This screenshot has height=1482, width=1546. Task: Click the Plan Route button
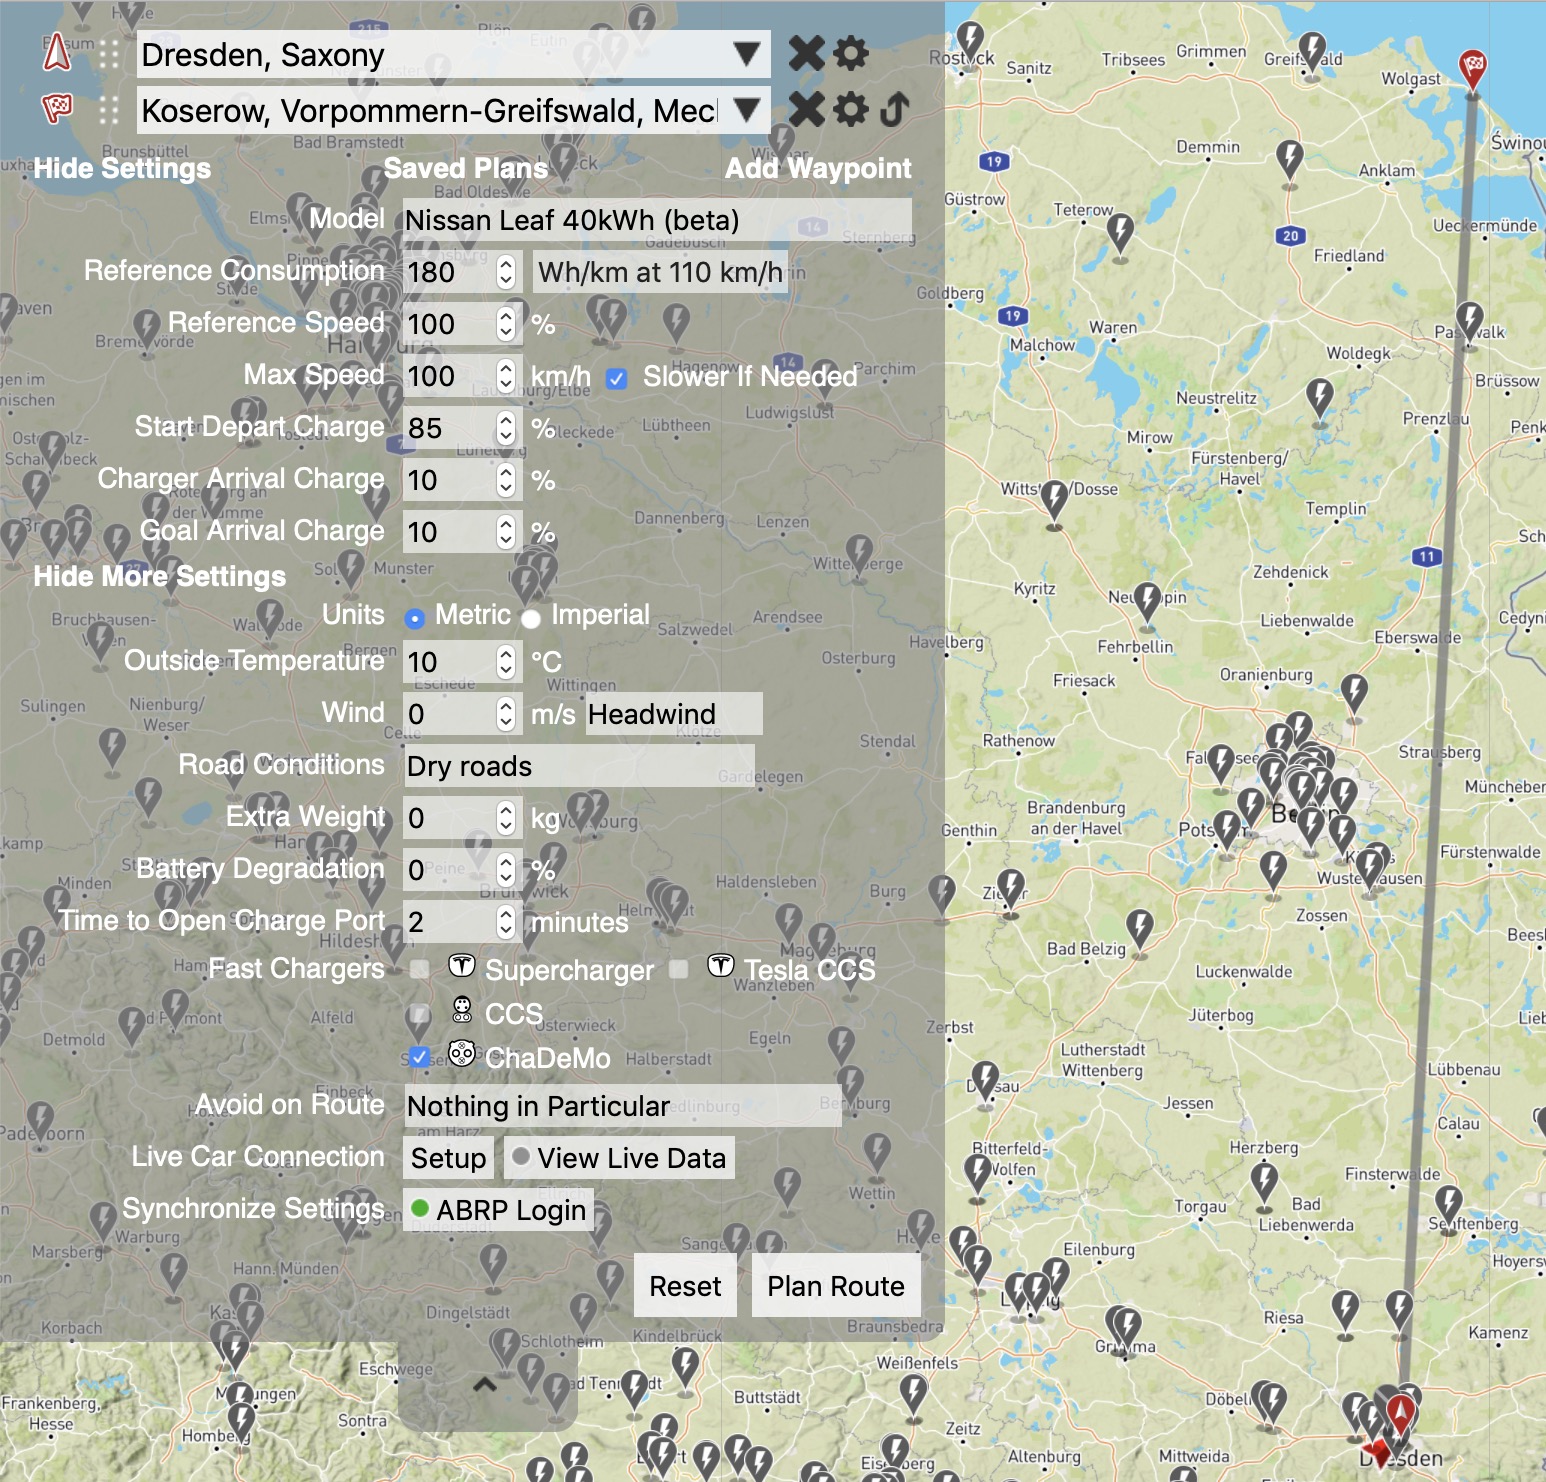tap(836, 1286)
